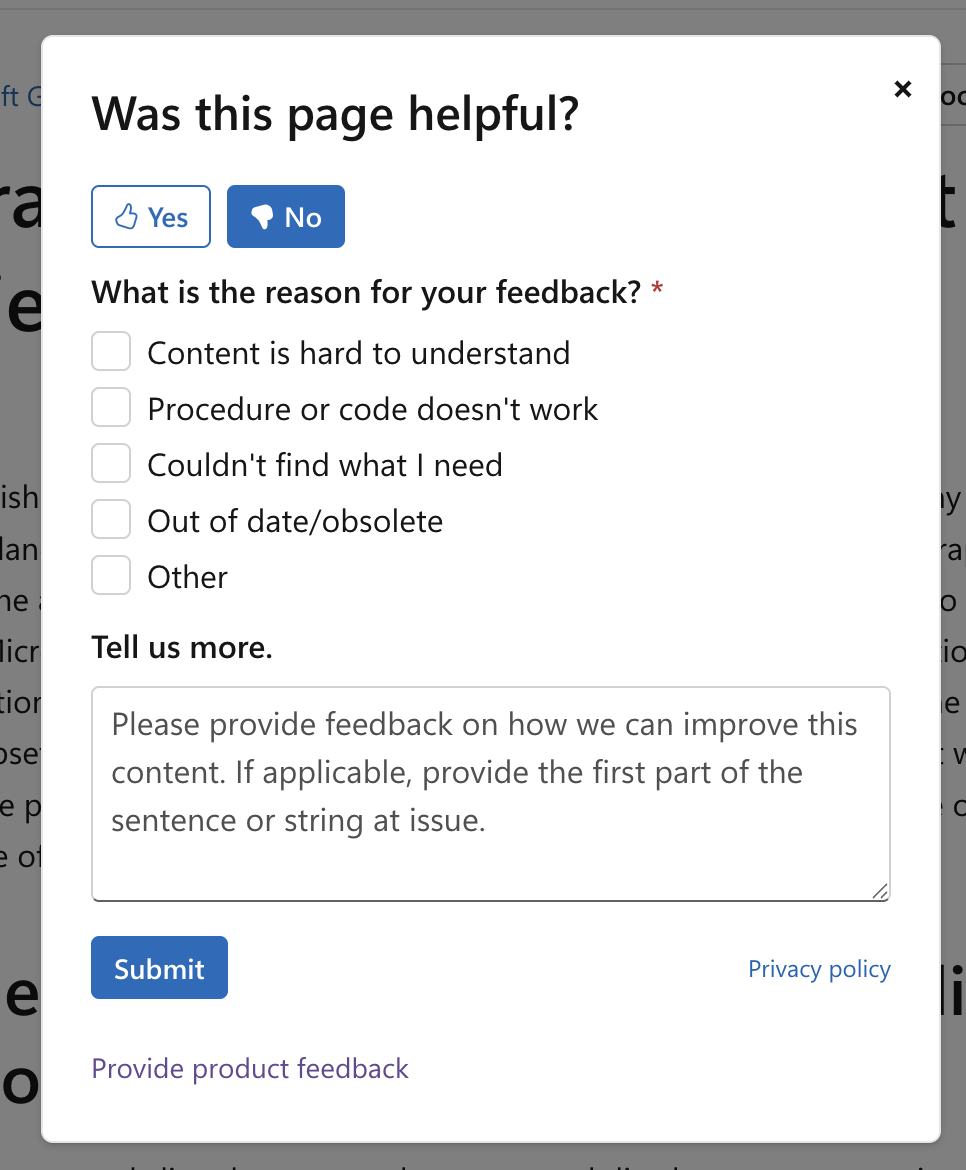Screen dimensions: 966x1170
Task: Check "Content is hard to understand"
Action: point(111,351)
